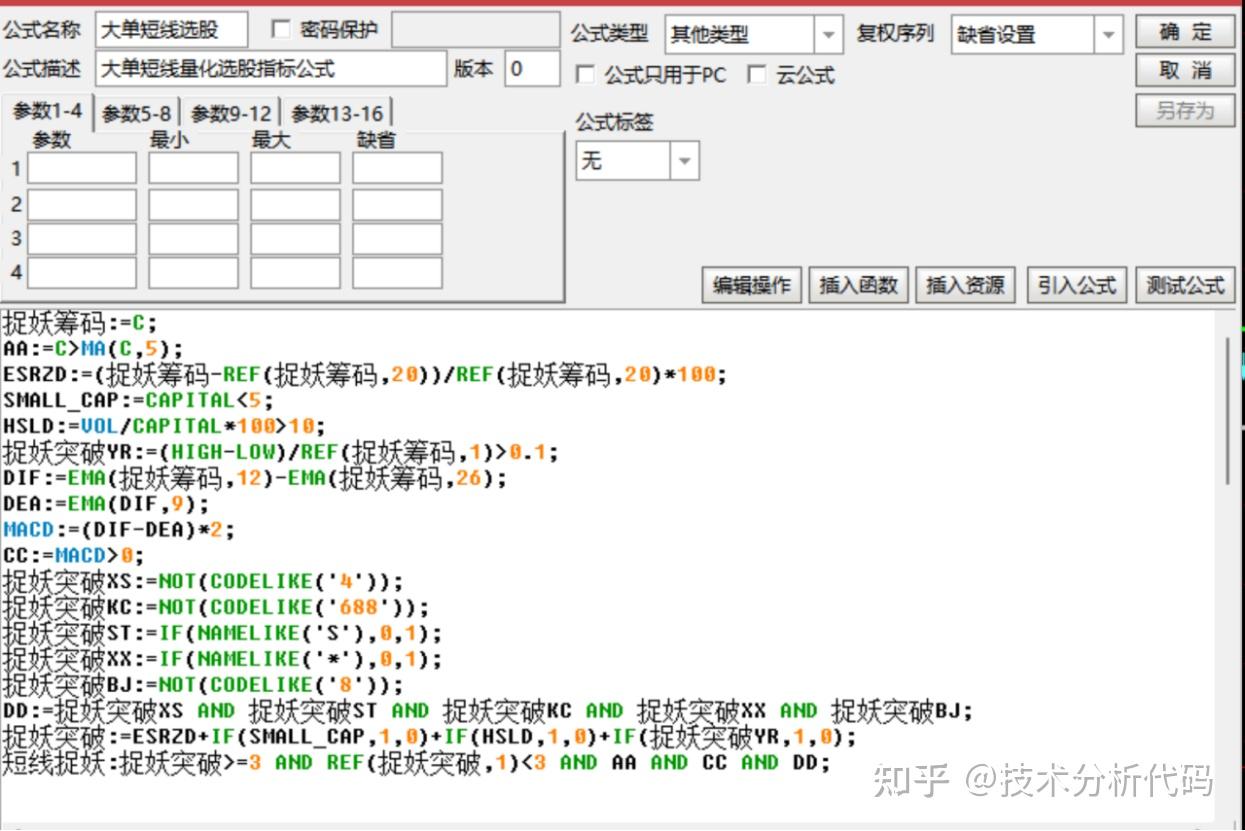Click the 插入函数 button
The width and height of the screenshot is (1245, 831).
click(x=858, y=285)
